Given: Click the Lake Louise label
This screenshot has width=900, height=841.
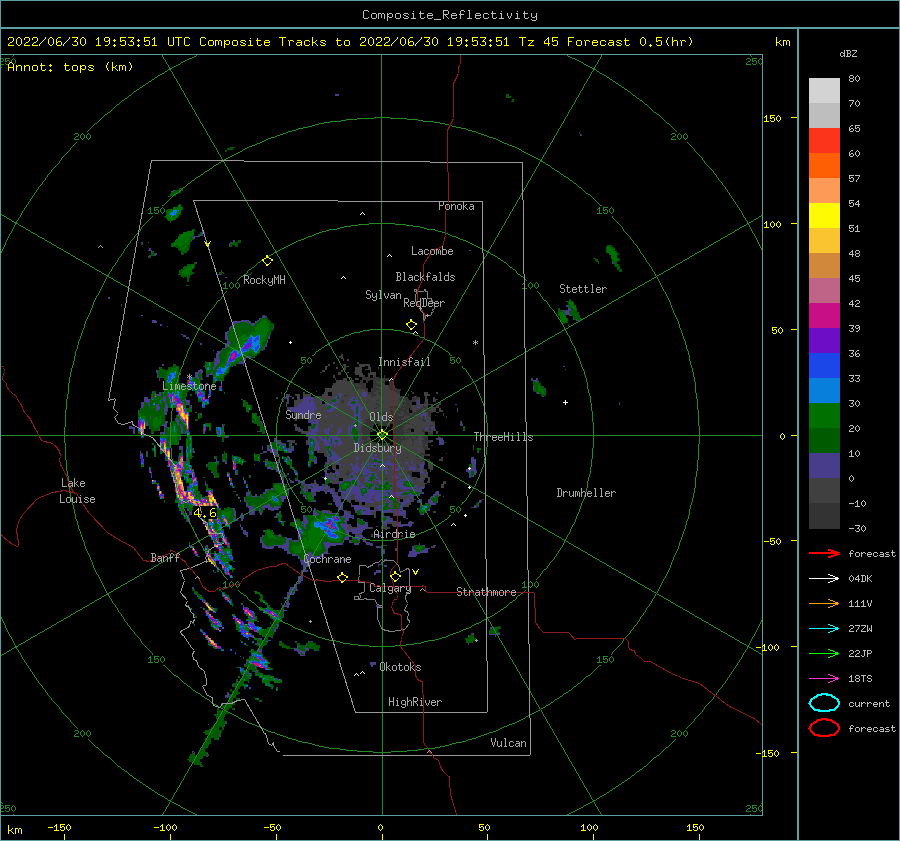Looking at the screenshot, I should (77, 491).
